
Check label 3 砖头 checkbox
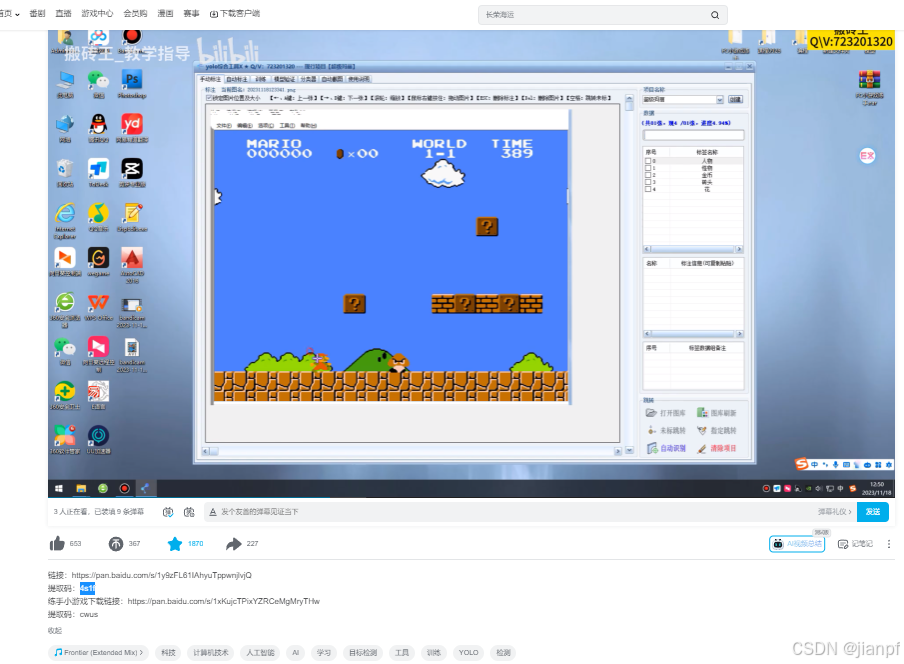(648, 182)
